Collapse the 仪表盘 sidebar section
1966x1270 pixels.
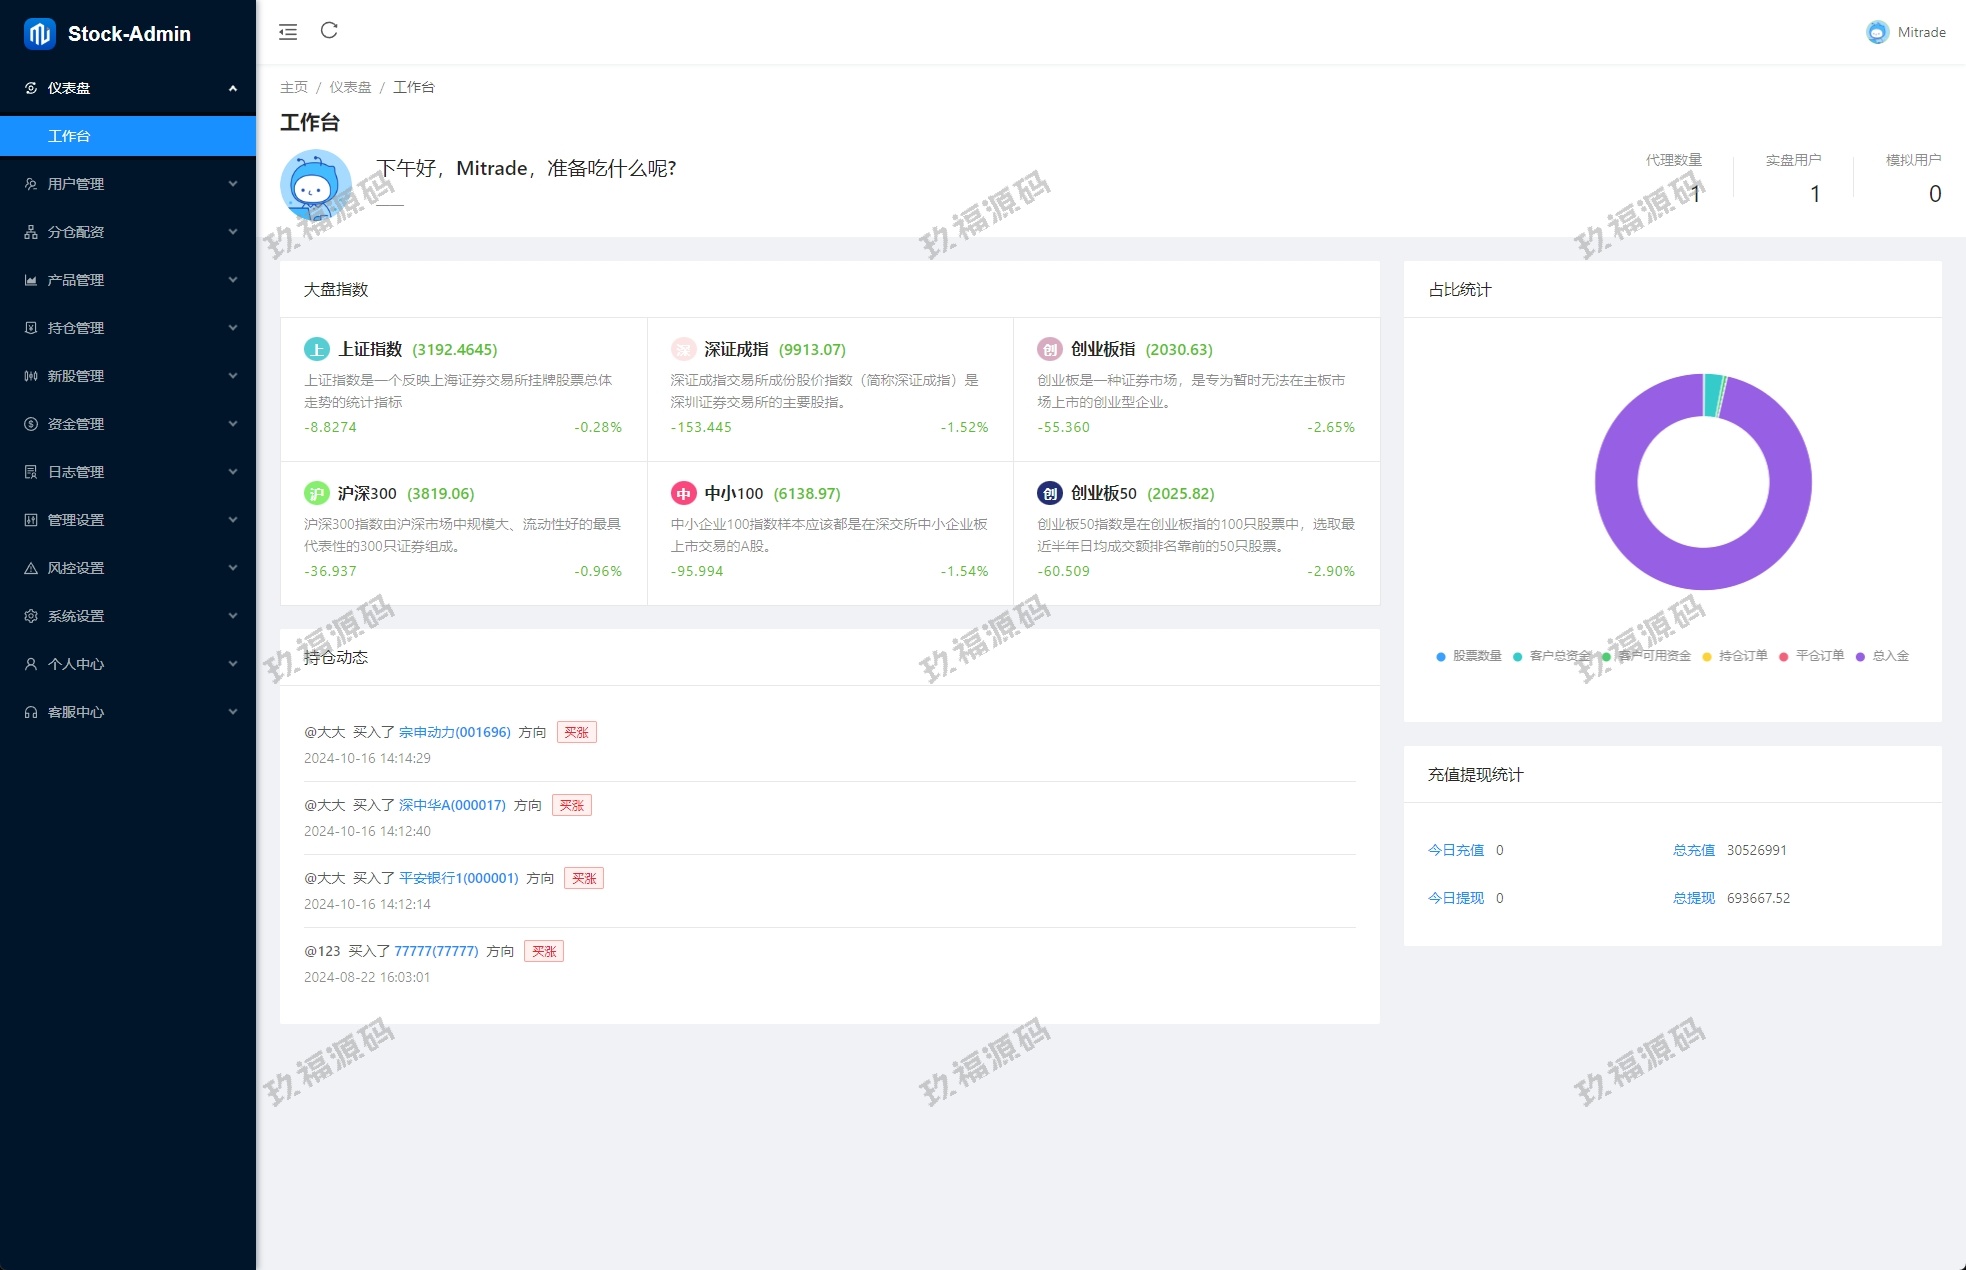[128, 88]
